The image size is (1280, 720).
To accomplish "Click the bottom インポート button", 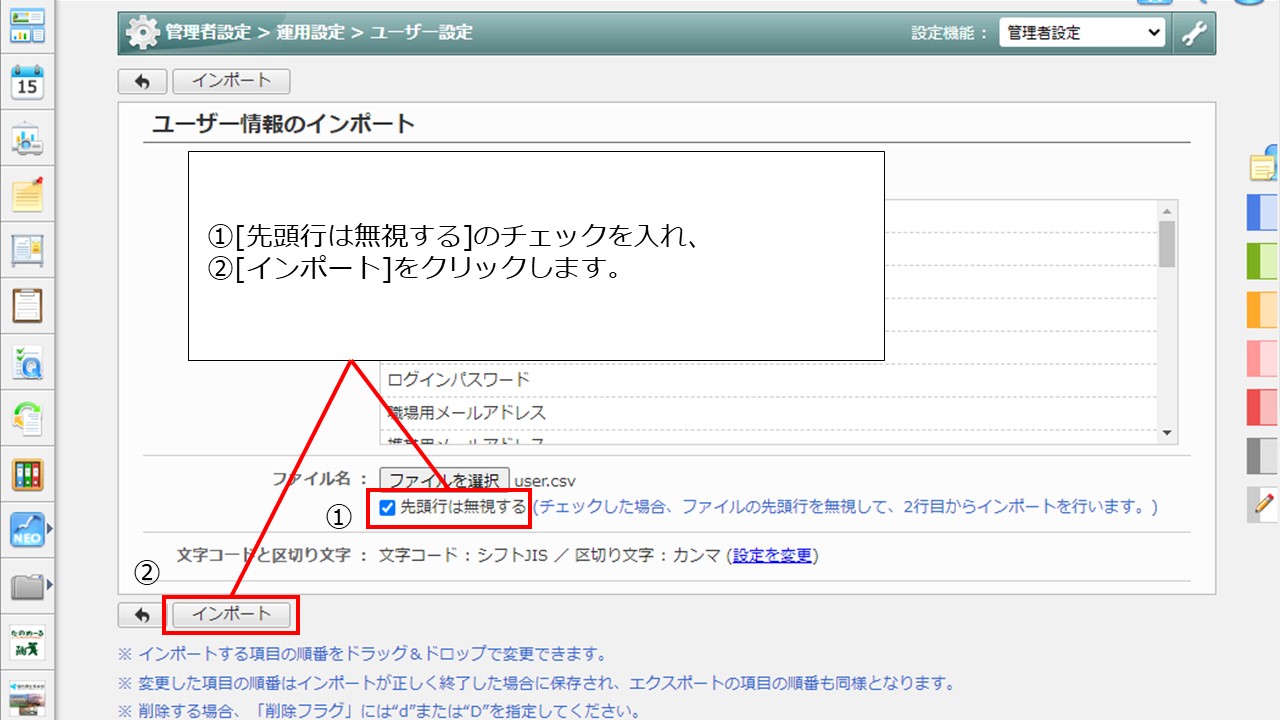I will tap(231, 614).
